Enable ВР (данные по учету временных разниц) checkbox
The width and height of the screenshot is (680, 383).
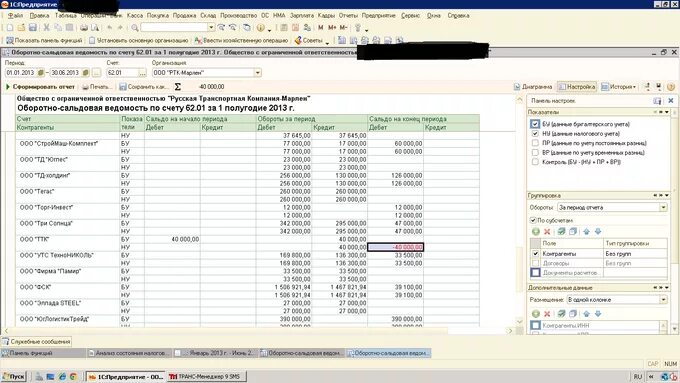click(x=535, y=153)
